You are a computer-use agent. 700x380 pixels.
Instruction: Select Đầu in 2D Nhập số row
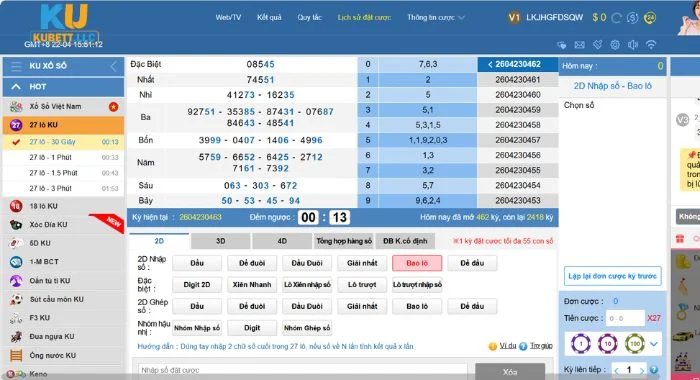[x=197, y=263]
